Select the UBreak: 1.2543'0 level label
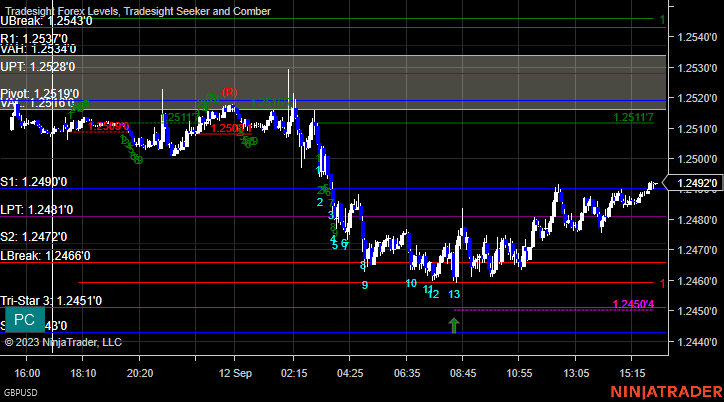 pos(46,21)
